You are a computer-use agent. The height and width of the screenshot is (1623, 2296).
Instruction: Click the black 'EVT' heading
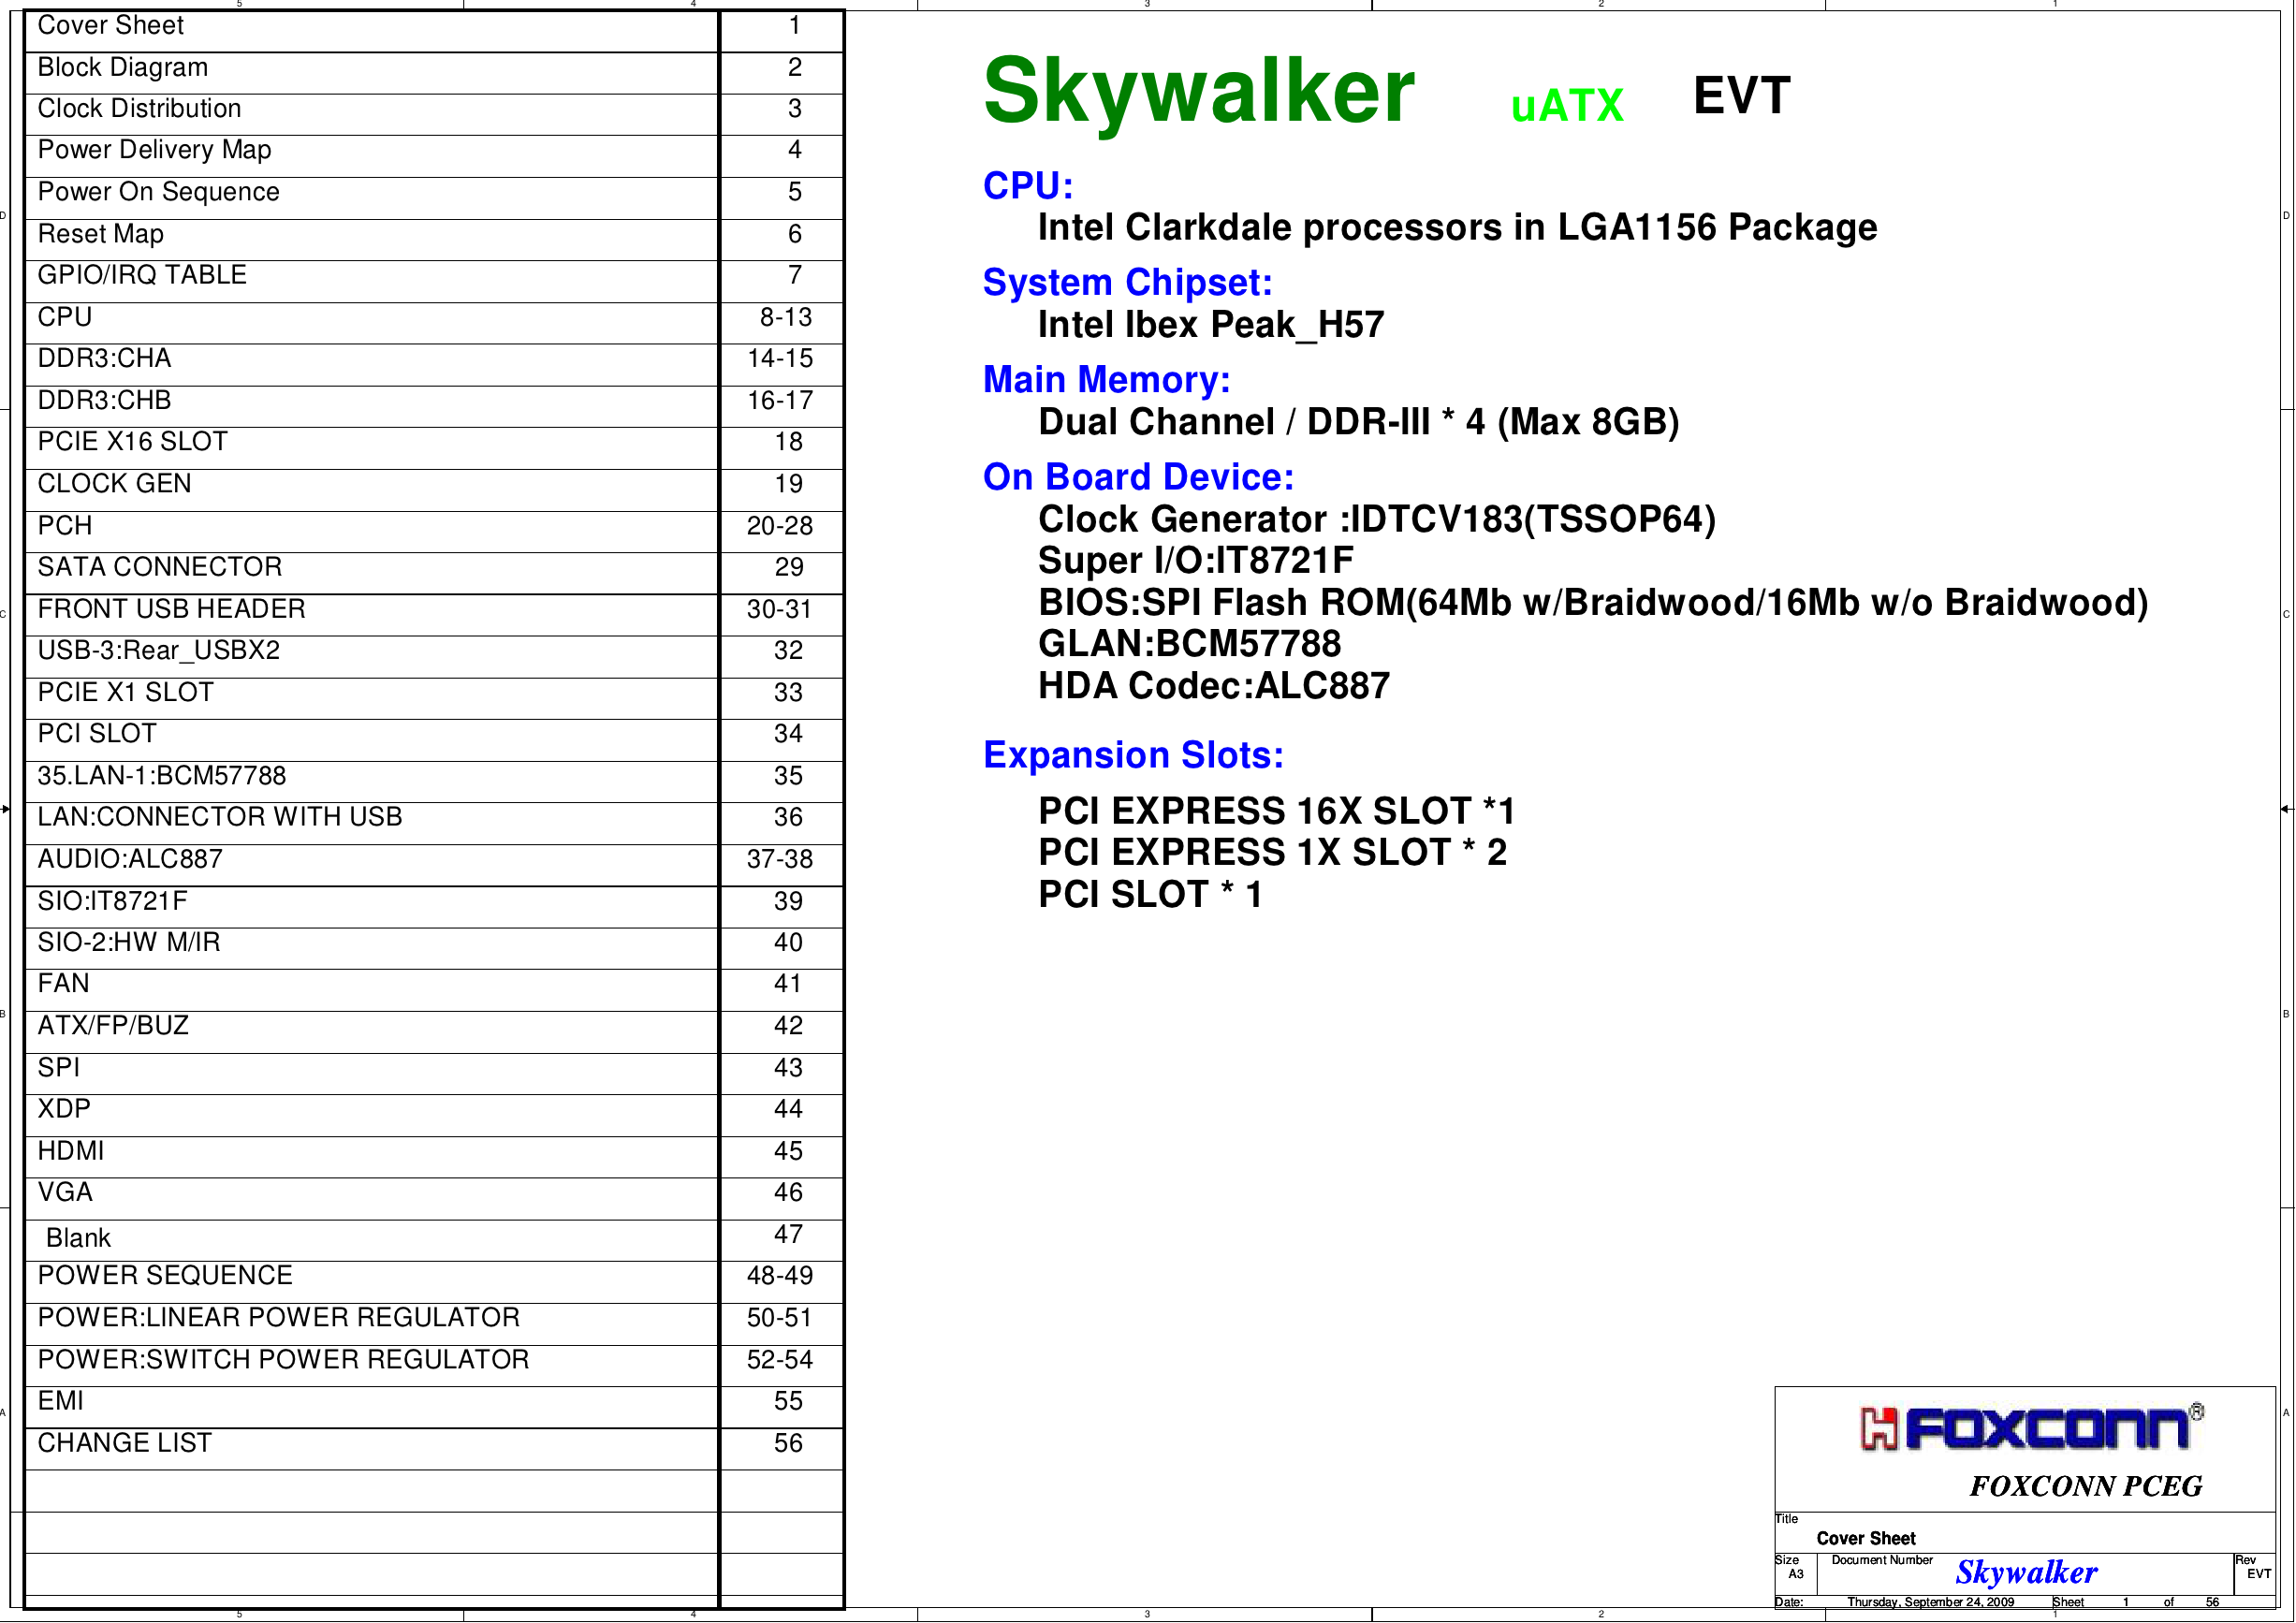click(x=1741, y=96)
